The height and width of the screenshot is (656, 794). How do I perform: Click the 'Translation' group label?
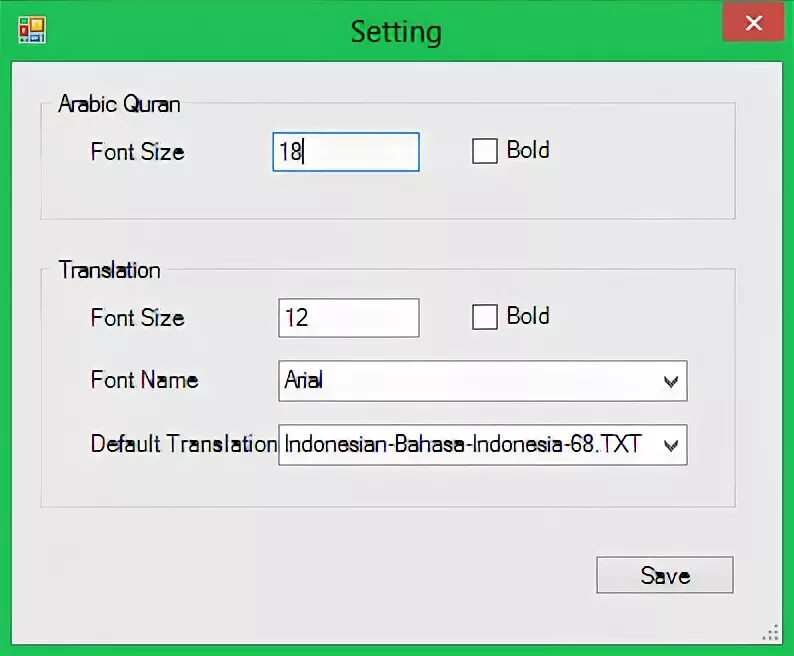[x=110, y=270]
